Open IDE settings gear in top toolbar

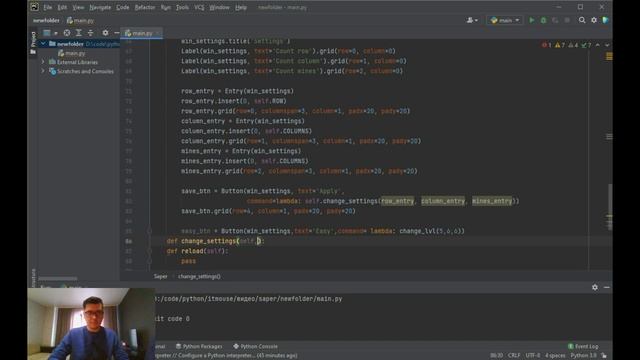click(594, 20)
